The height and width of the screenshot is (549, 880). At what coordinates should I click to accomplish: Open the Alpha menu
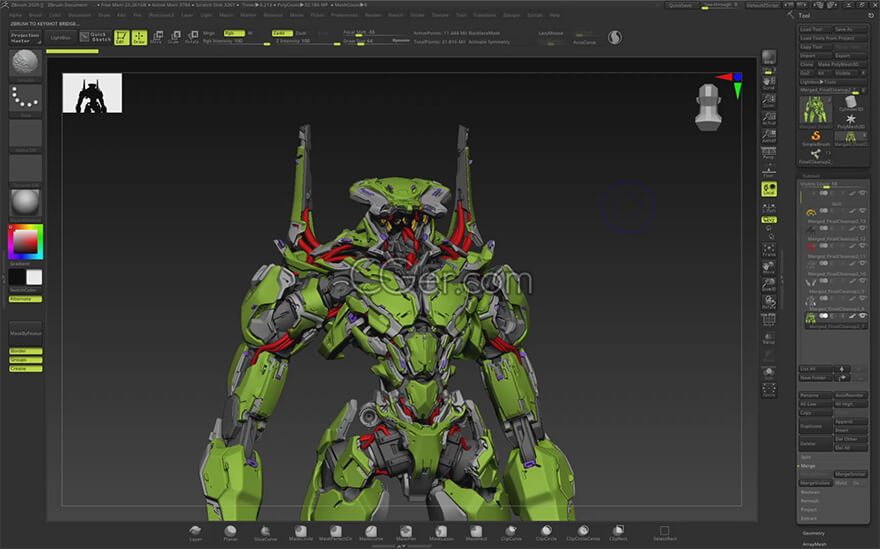(16, 15)
